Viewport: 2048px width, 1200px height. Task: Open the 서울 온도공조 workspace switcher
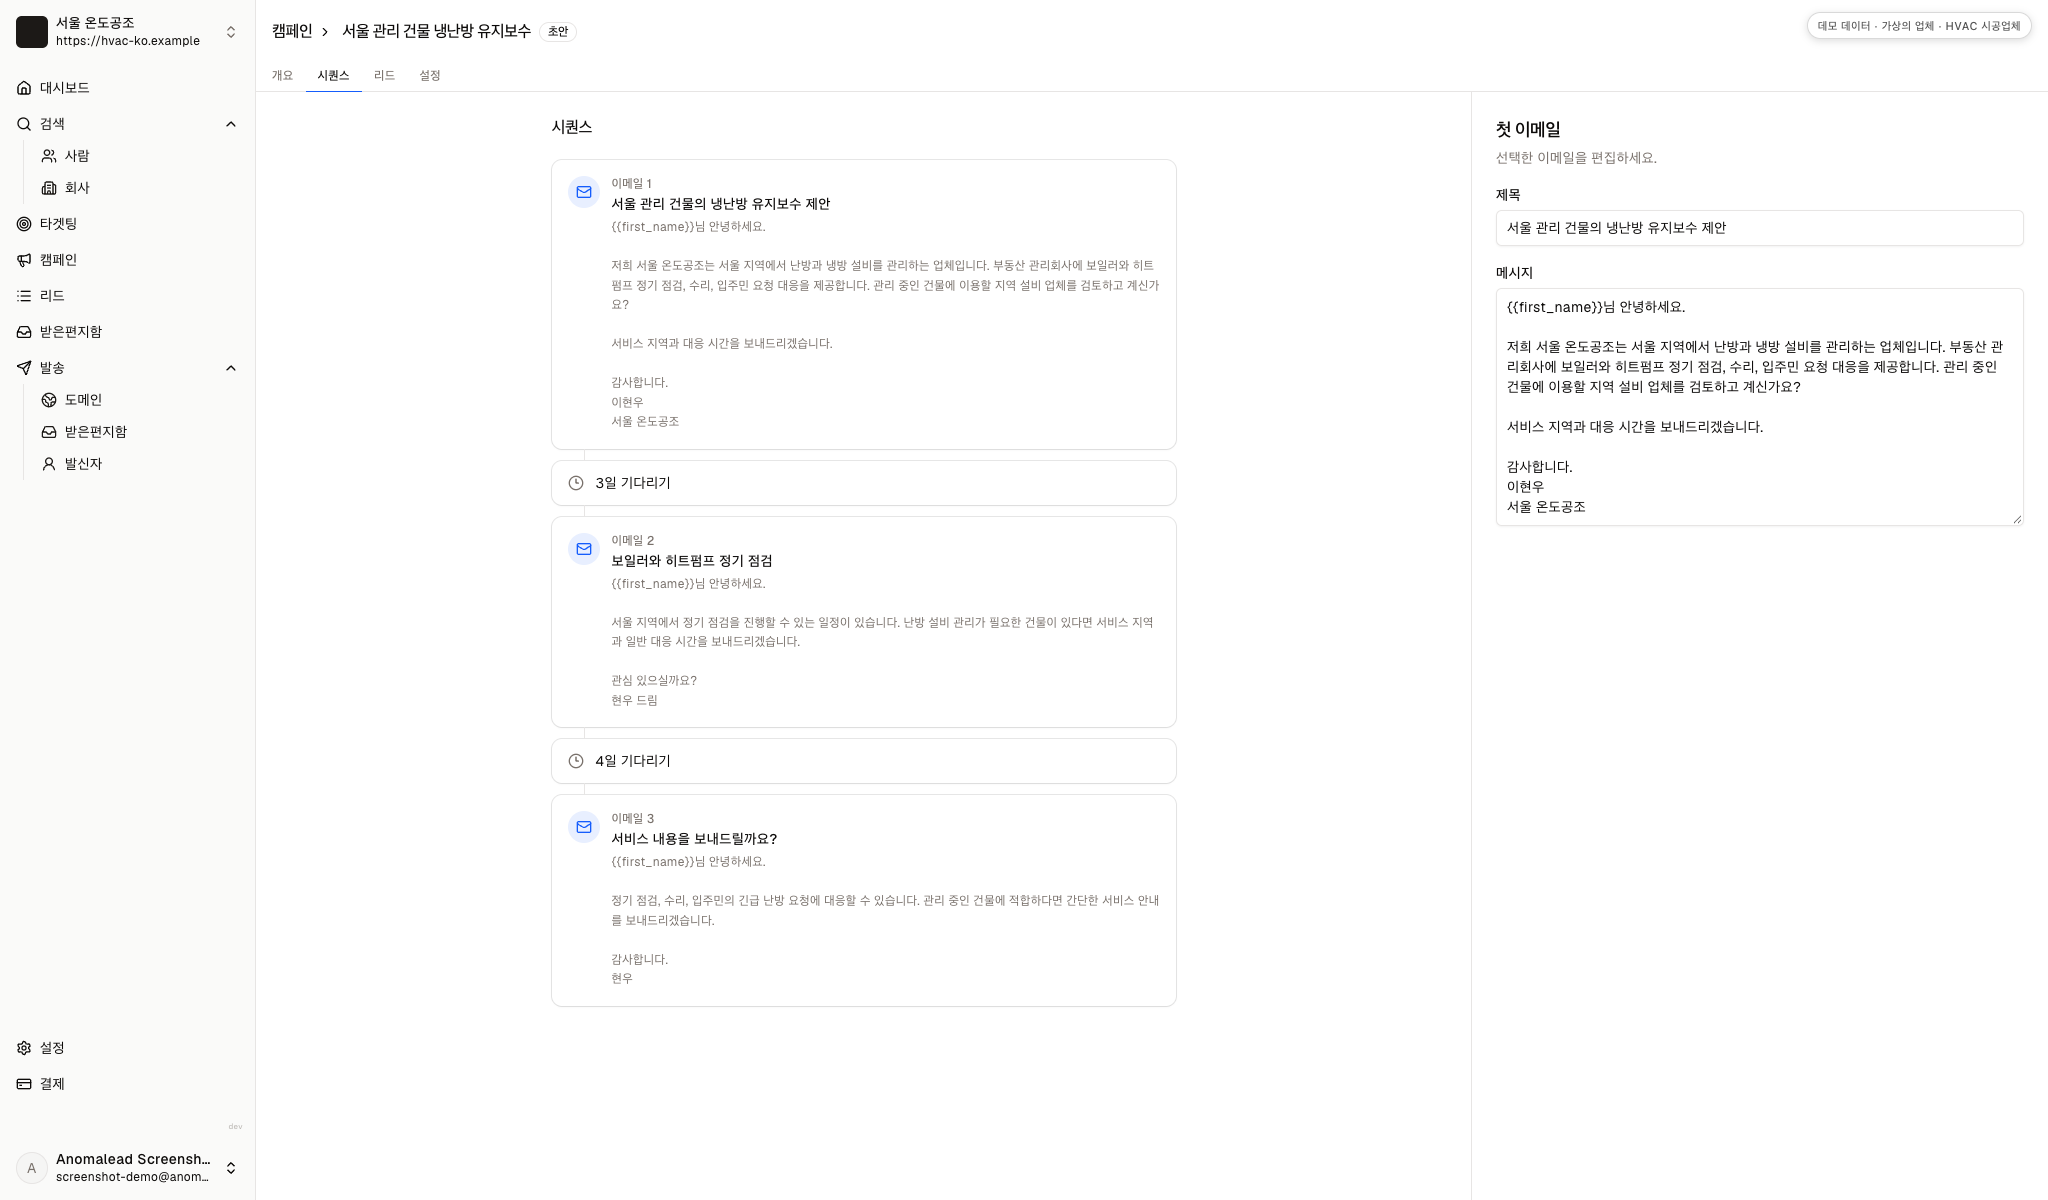click(127, 32)
